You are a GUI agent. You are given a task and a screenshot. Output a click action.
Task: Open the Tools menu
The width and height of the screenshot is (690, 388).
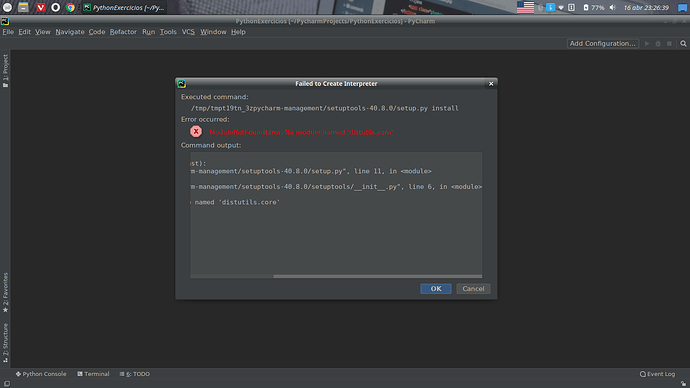tap(168, 32)
